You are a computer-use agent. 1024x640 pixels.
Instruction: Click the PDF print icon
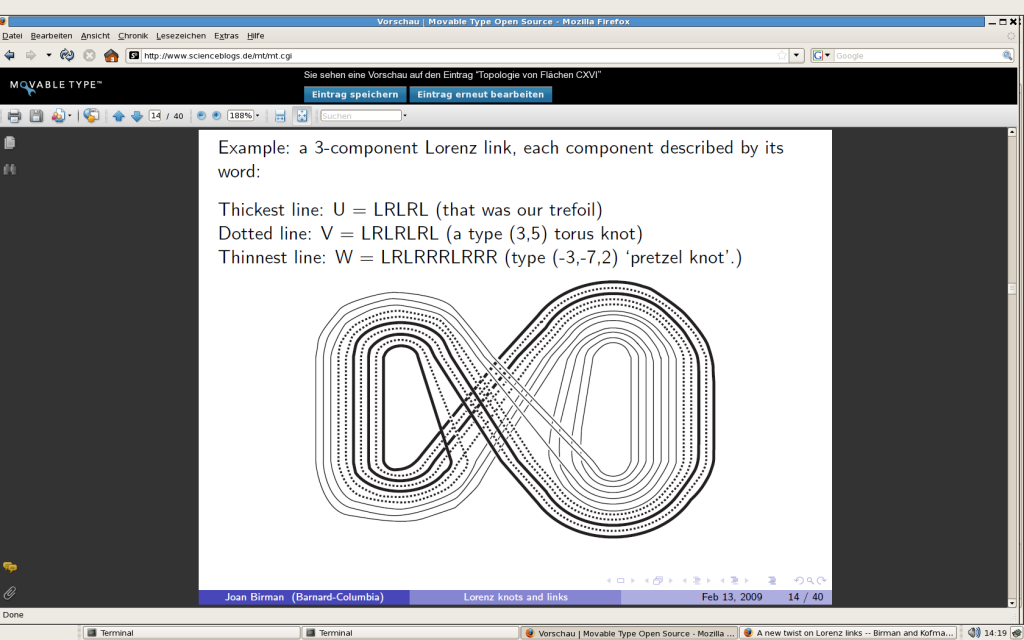point(14,116)
